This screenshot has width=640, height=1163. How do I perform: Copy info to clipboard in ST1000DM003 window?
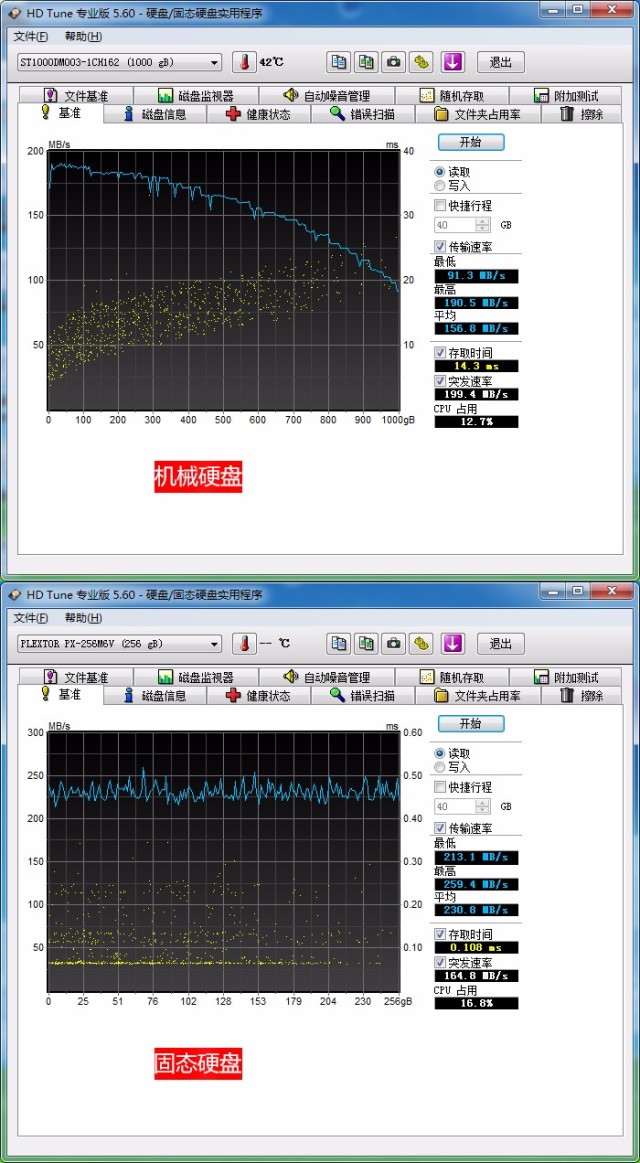point(339,62)
